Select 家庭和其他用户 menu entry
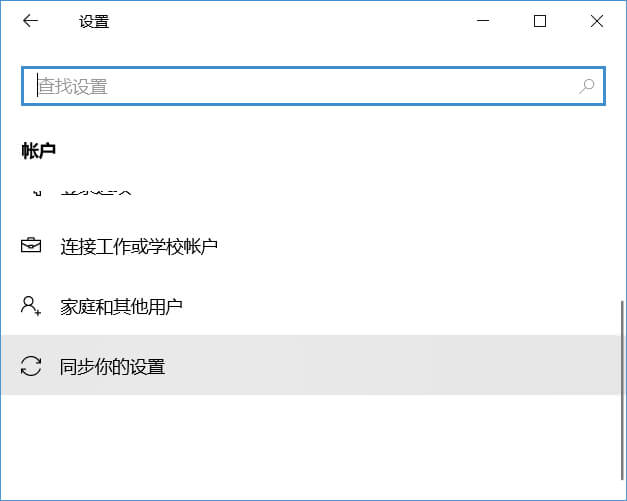The width and height of the screenshot is (627, 501). [x=121, y=306]
